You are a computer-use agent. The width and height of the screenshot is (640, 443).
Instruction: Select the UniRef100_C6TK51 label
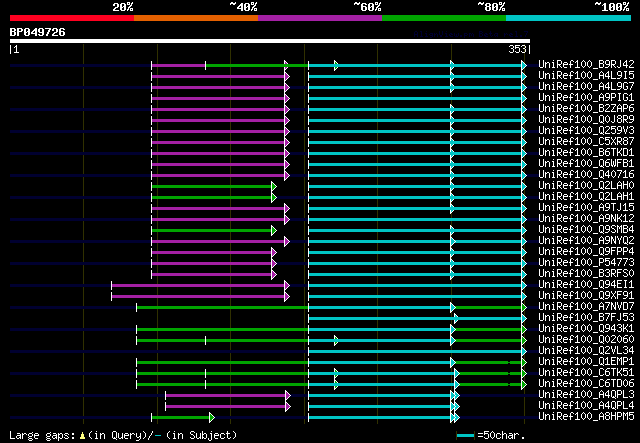coord(586,373)
